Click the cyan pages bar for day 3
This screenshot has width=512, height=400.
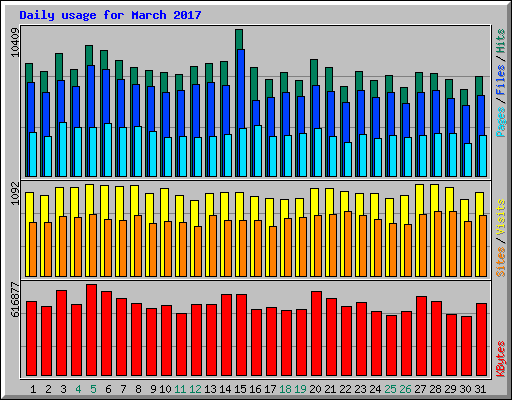point(63,149)
